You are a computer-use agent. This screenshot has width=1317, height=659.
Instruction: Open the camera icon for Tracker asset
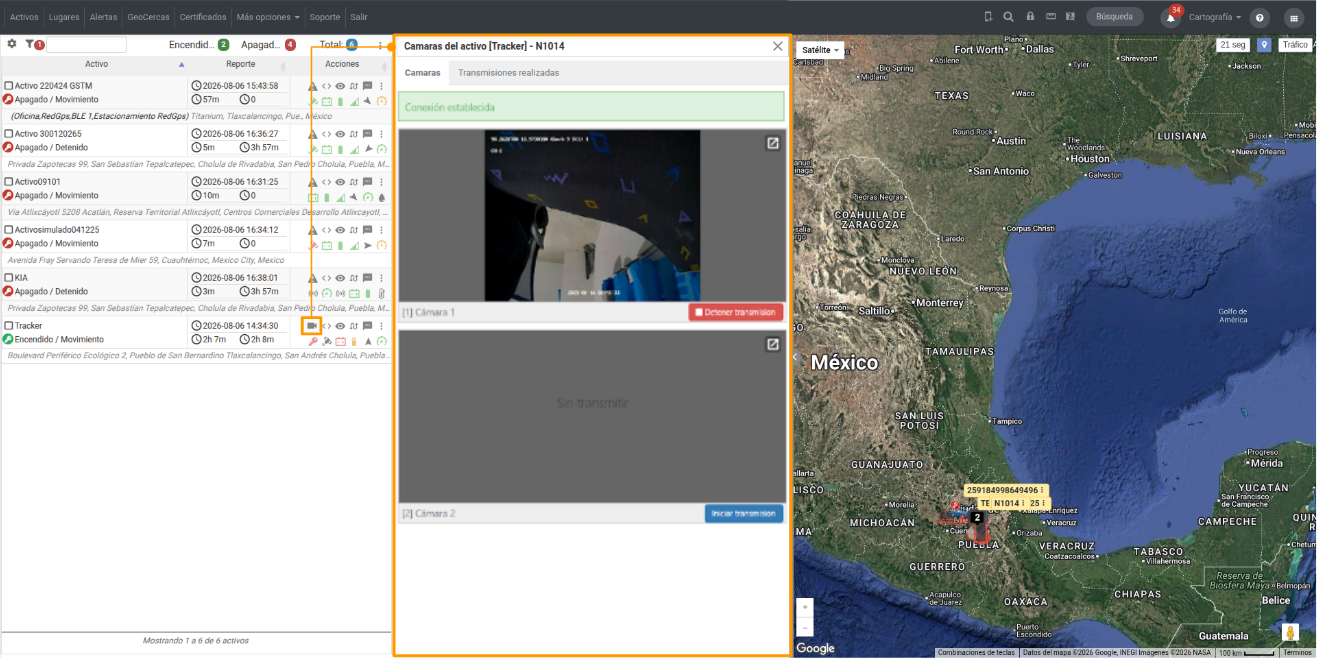click(312, 326)
